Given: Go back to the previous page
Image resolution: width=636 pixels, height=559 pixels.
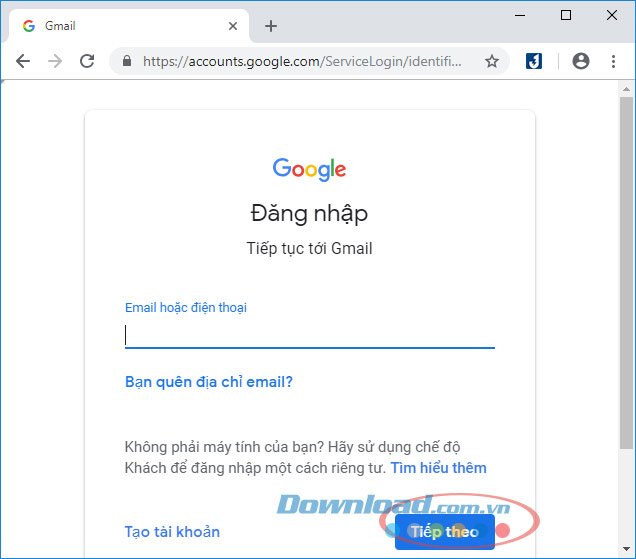Looking at the screenshot, I should pyautogui.click(x=23, y=61).
